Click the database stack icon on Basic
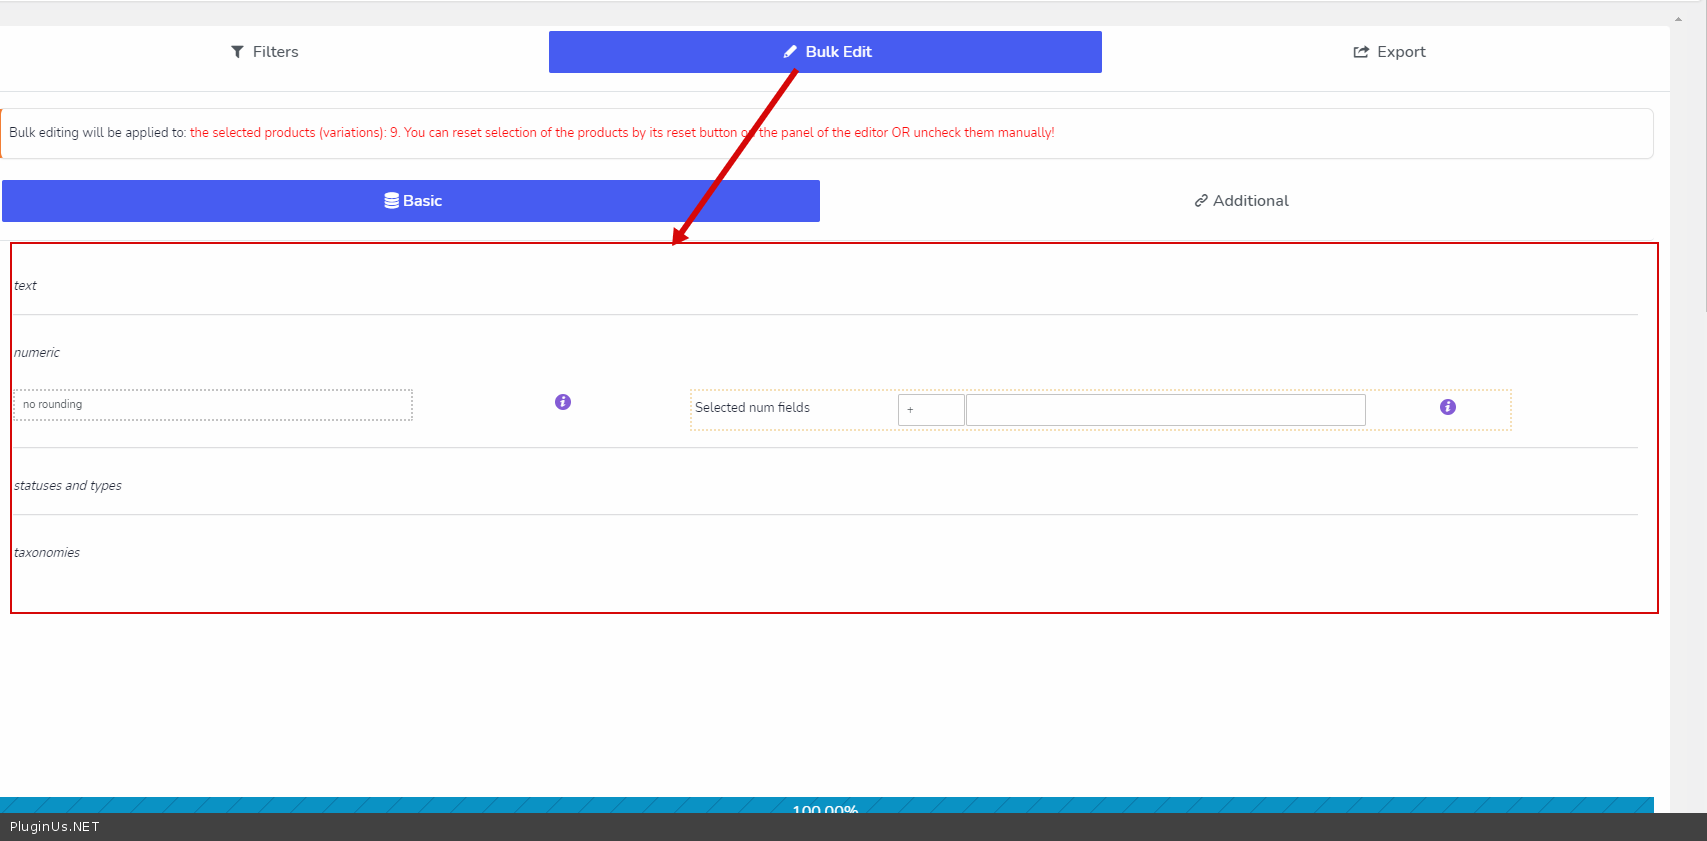Screen dimensions: 1707x841 tap(391, 201)
